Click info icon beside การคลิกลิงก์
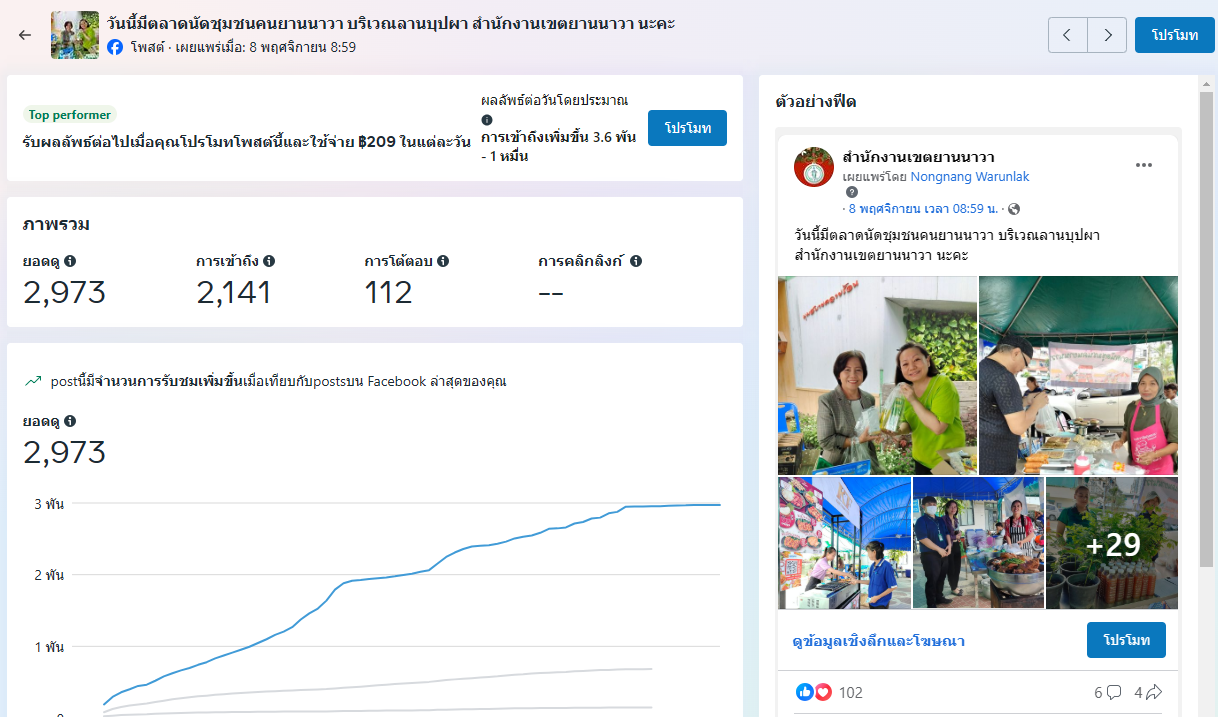This screenshot has width=1218, height=717. (x=636, y=261)
